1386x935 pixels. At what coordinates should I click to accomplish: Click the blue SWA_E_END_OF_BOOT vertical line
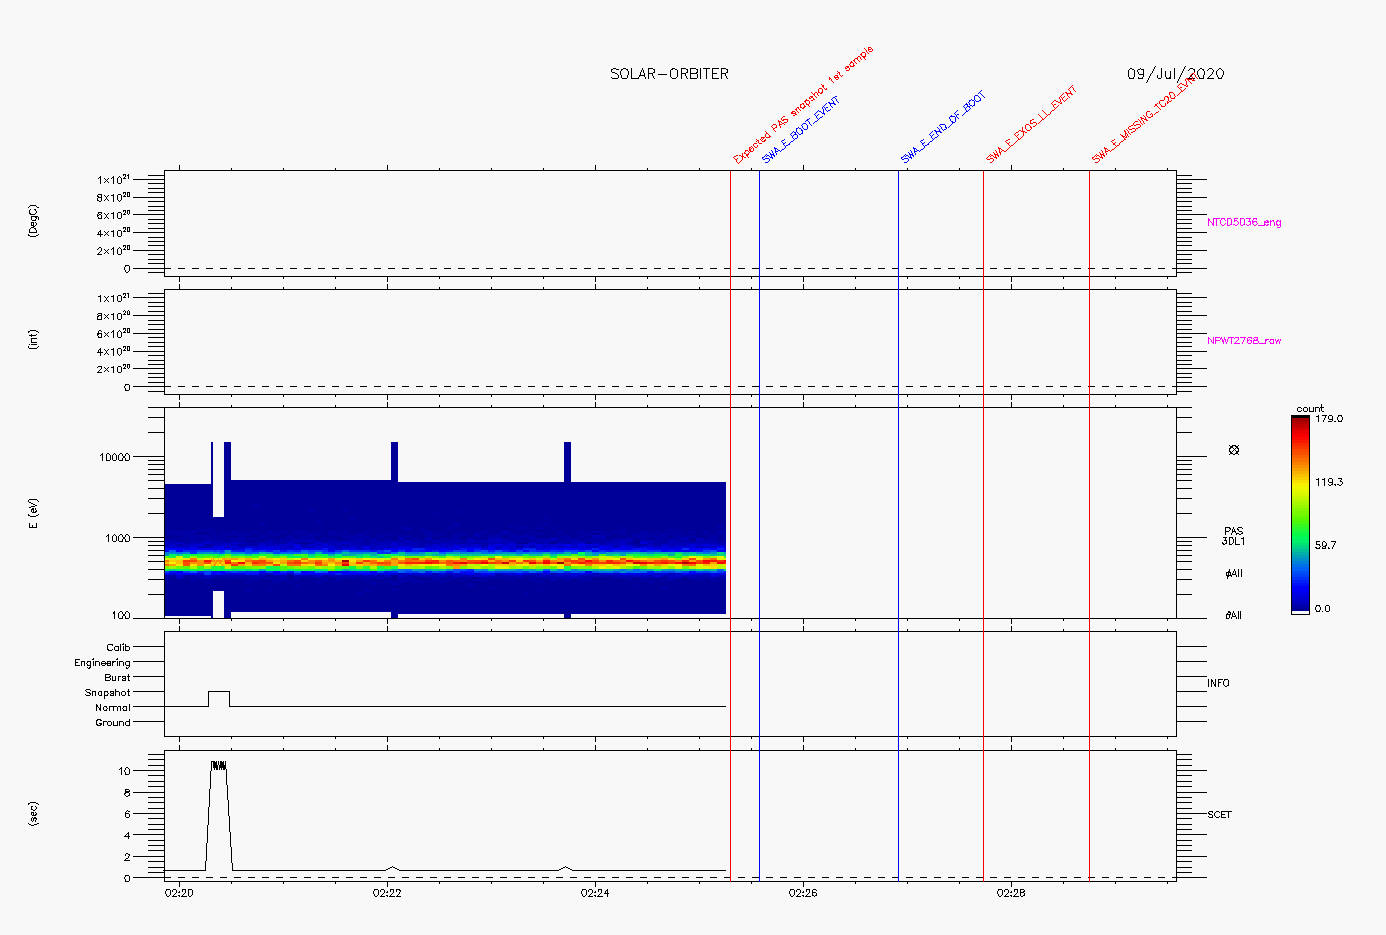pos(898,525)
